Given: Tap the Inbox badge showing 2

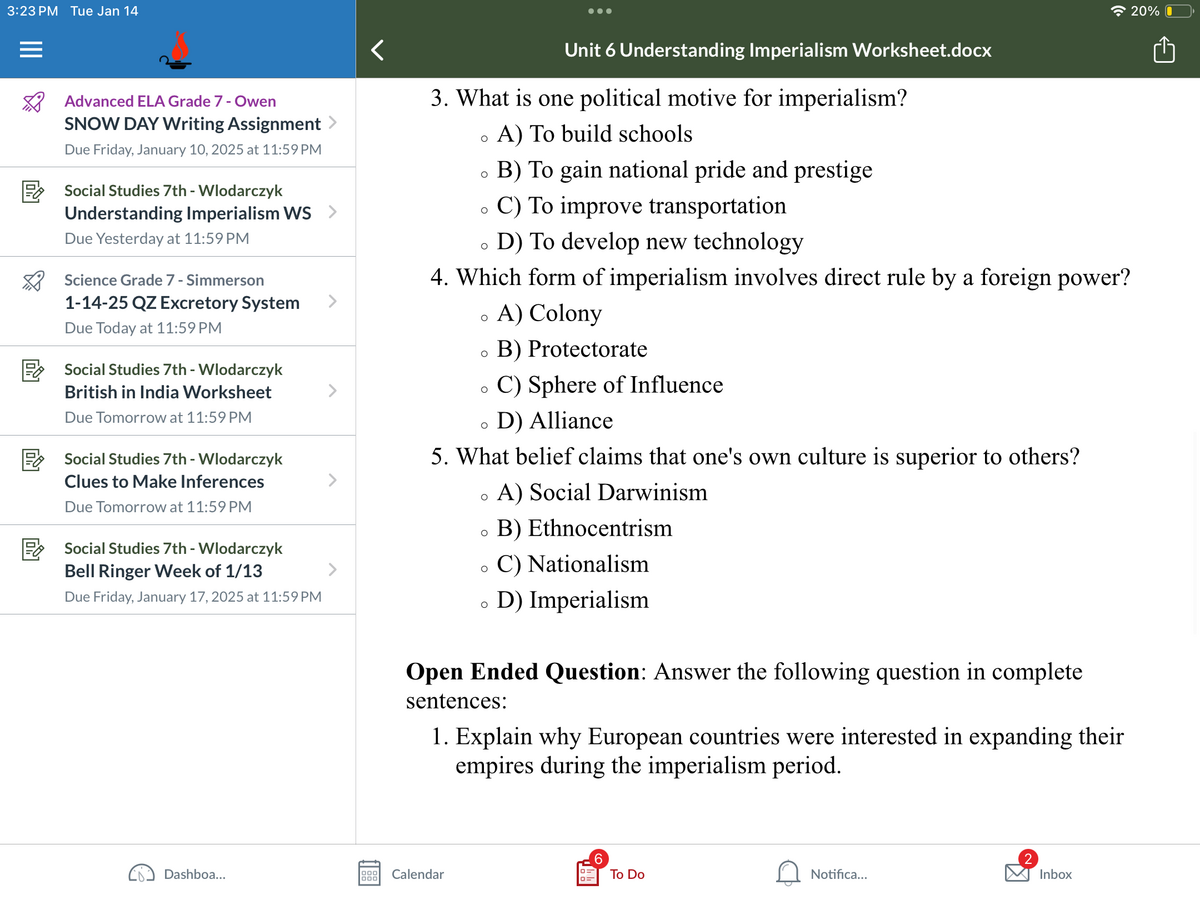Looking at the screenshot, I should click(1028, 858).
